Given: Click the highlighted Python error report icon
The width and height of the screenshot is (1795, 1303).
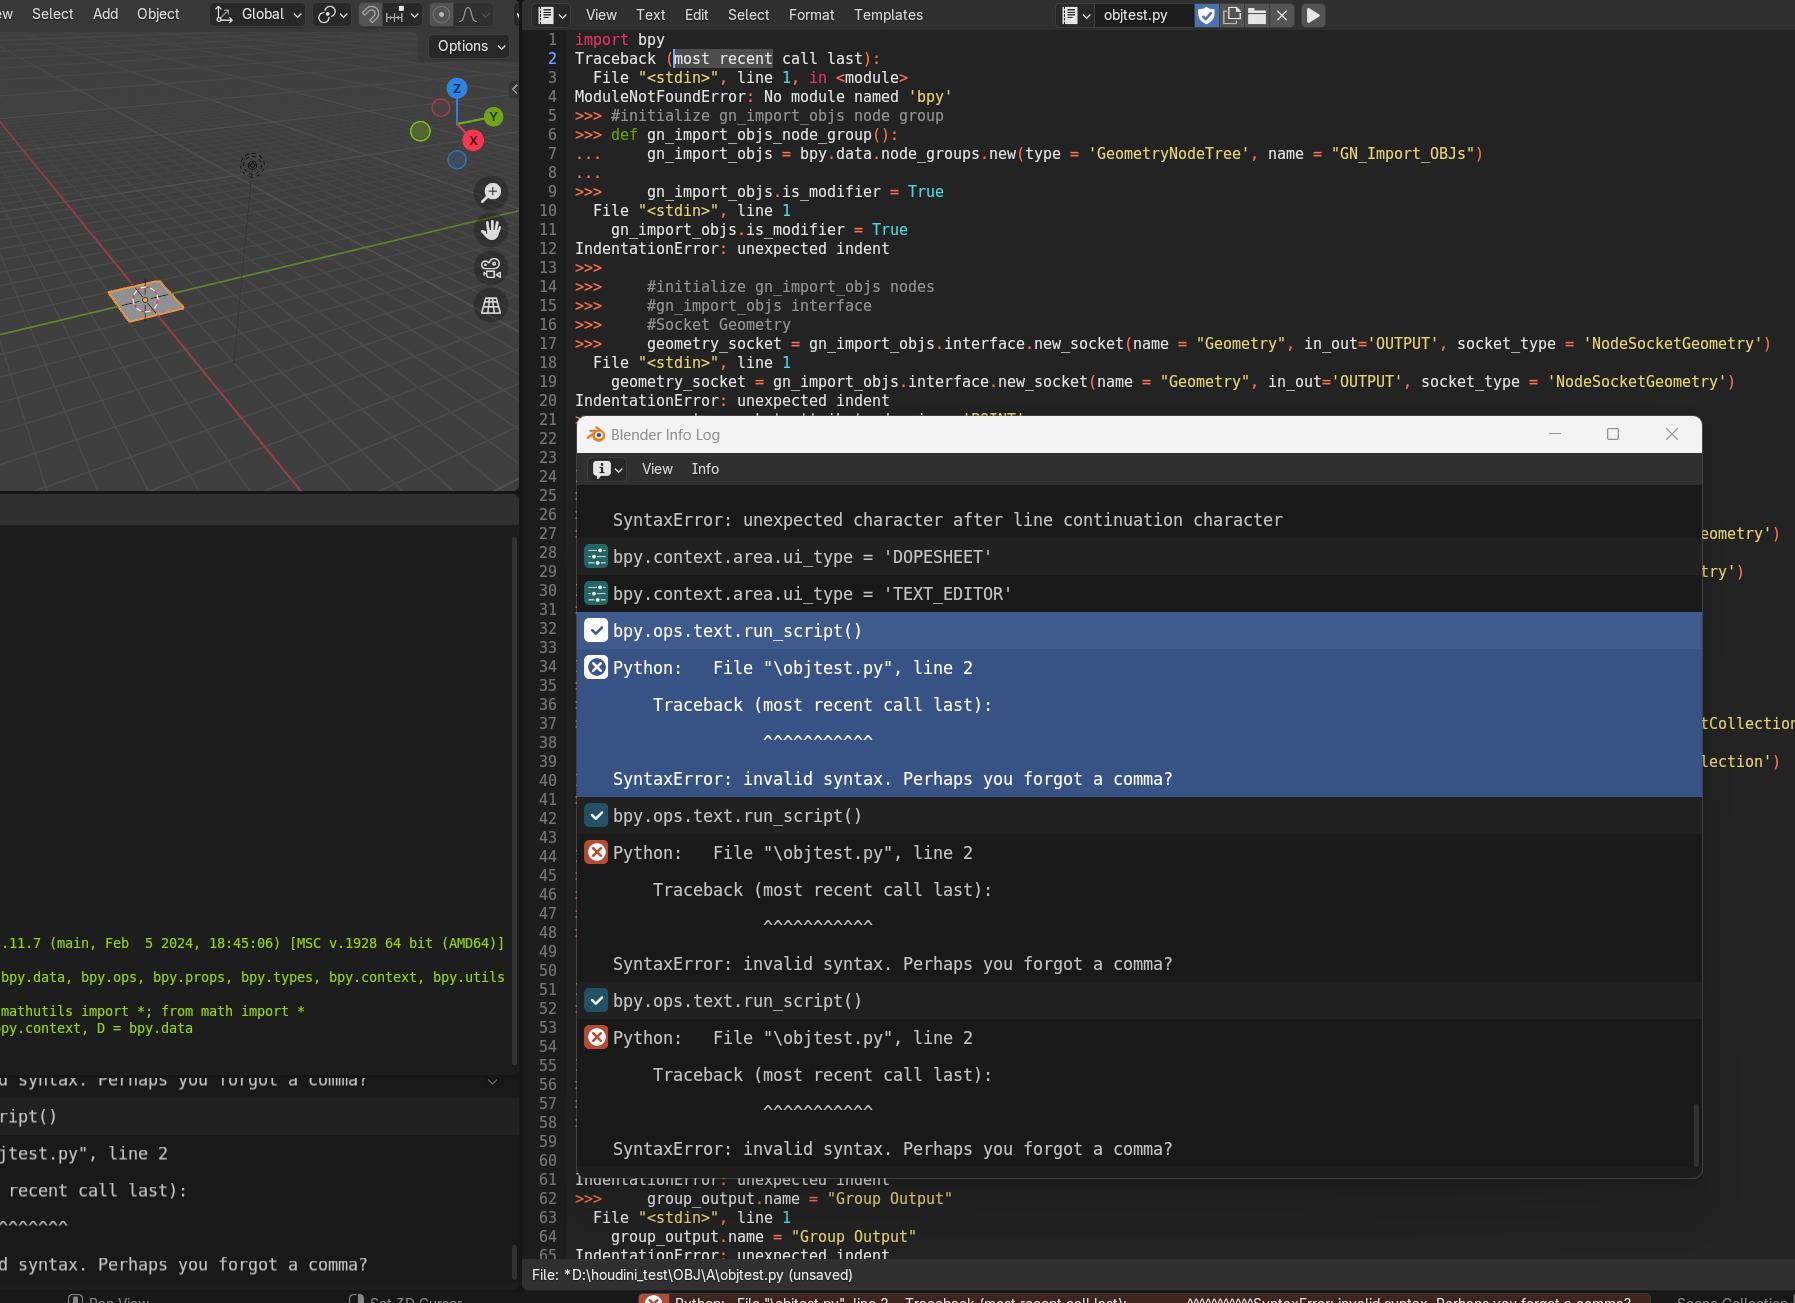Looking at the screenshot, I should point(596,667).
